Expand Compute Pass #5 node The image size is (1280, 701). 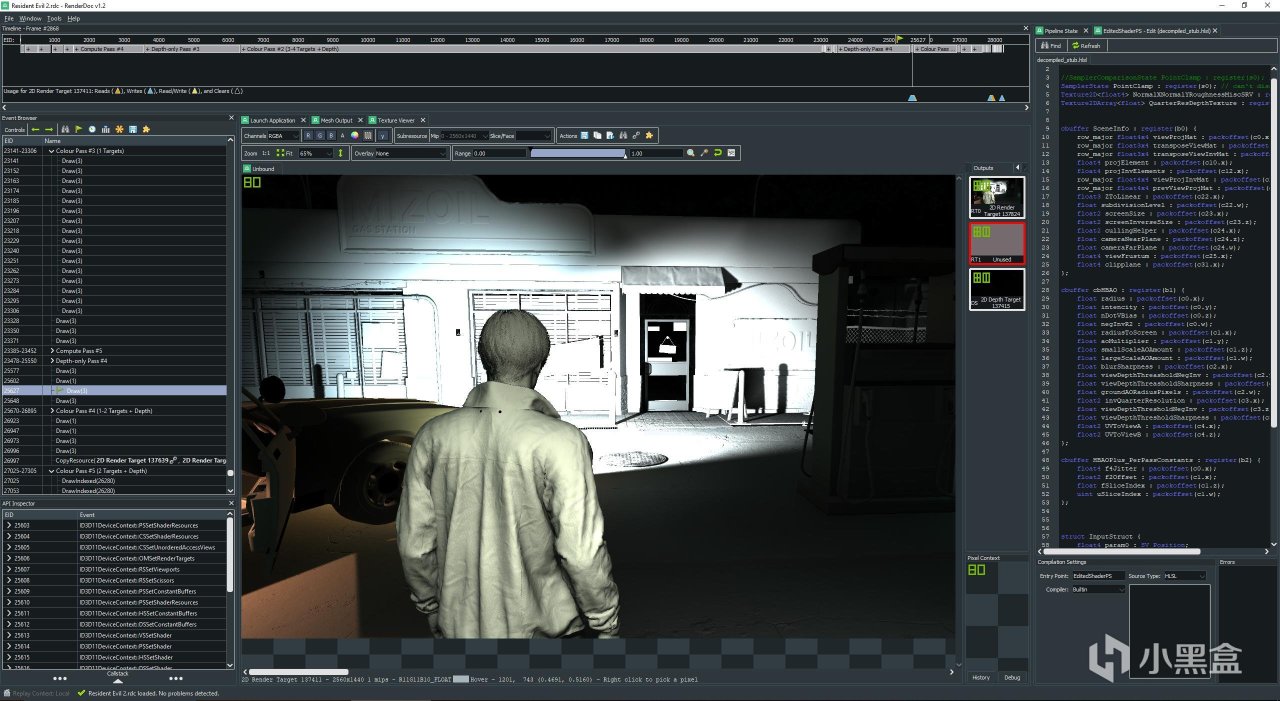click(51, 351)
